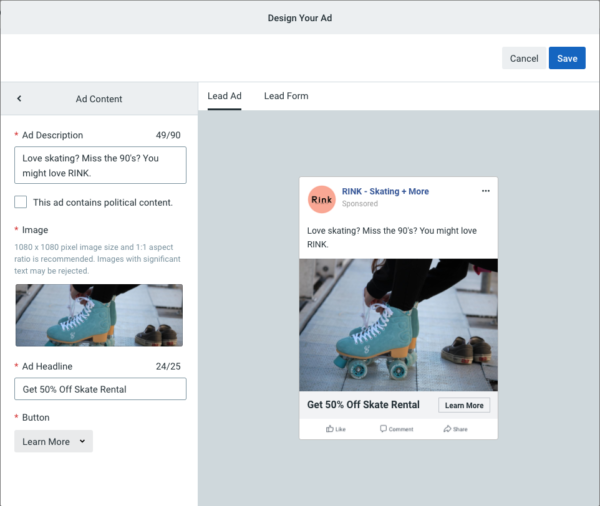Select the Lead Ad tab

click(224, 96)
